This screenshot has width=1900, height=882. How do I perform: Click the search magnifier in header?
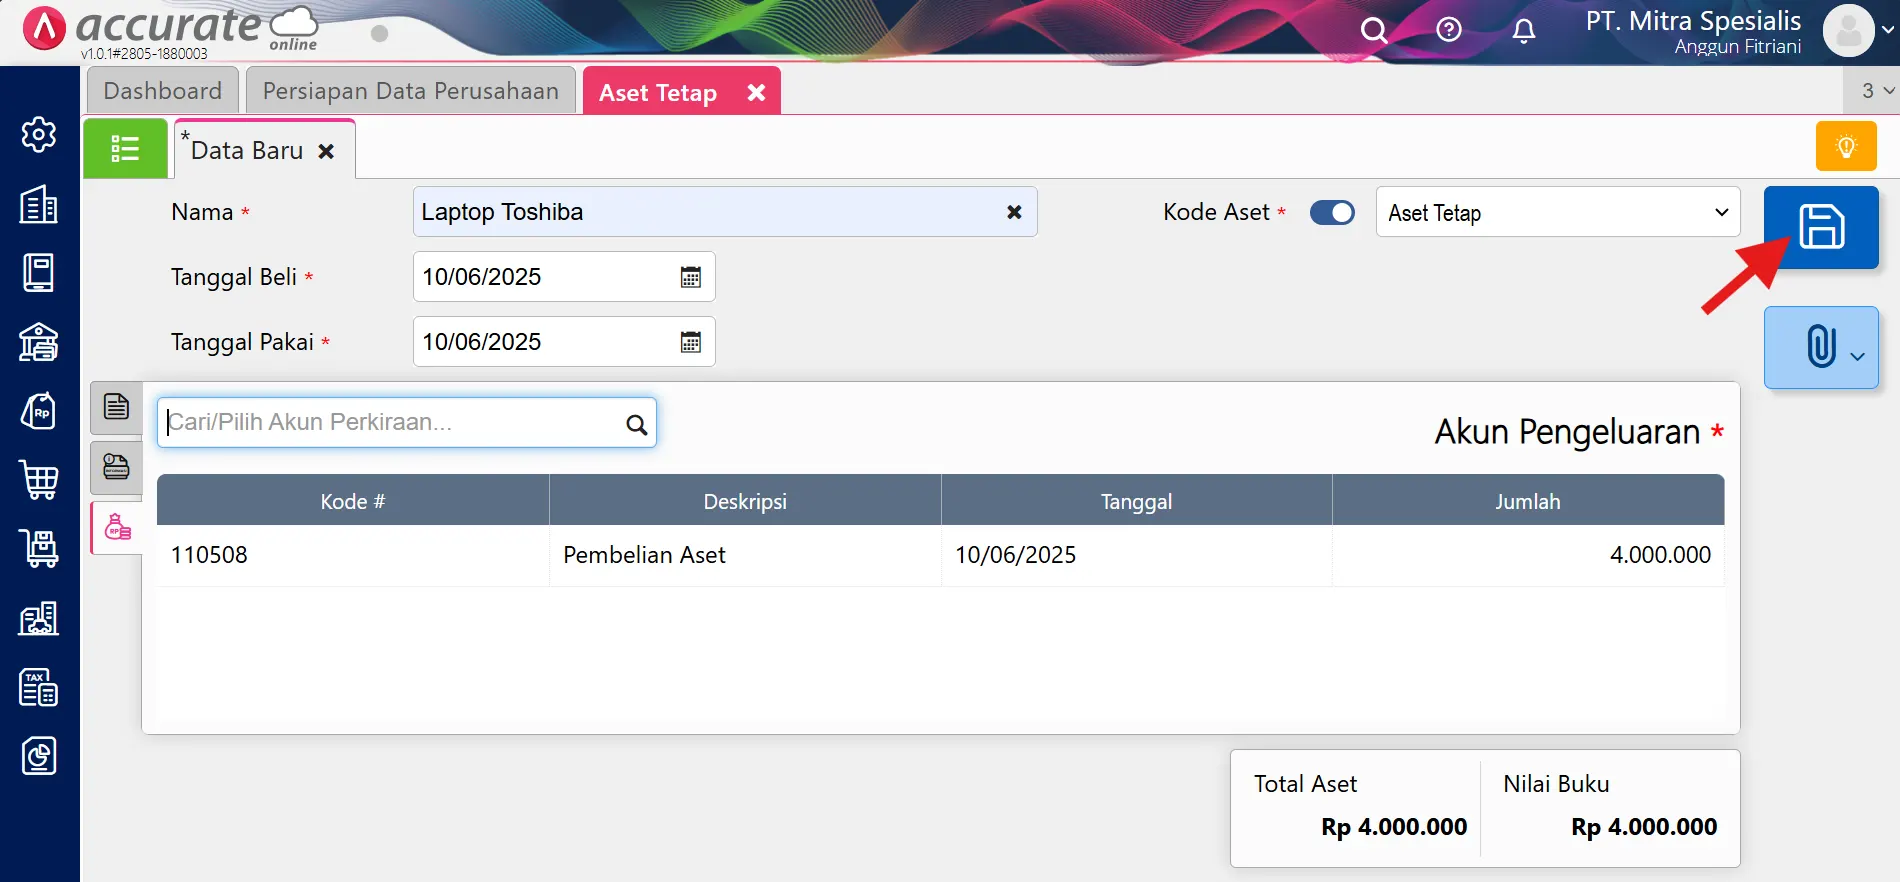point(1374,31)
